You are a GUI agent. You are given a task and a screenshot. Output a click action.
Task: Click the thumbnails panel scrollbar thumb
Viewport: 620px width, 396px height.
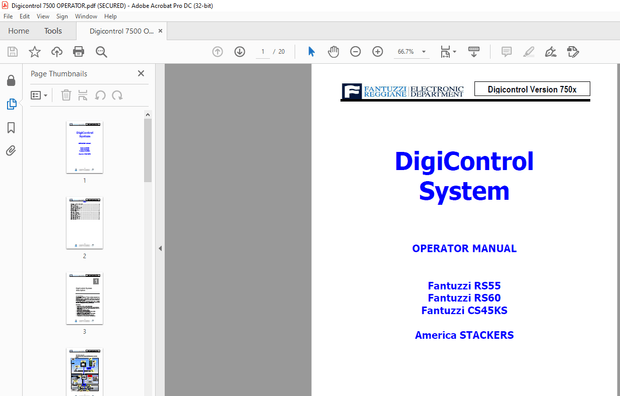(147, 150)
